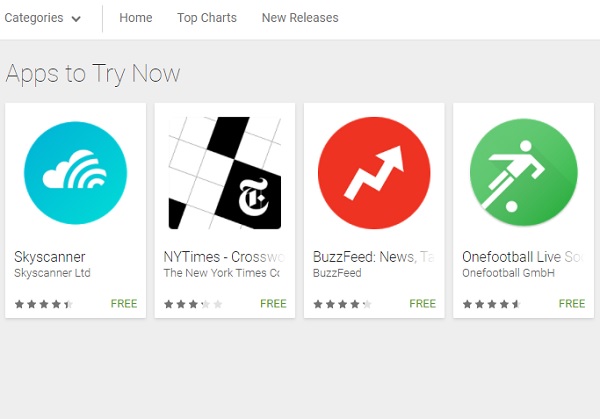Open the Onefootball GmbH developer link
600x419 pixels.
click(x=508, y=273)
